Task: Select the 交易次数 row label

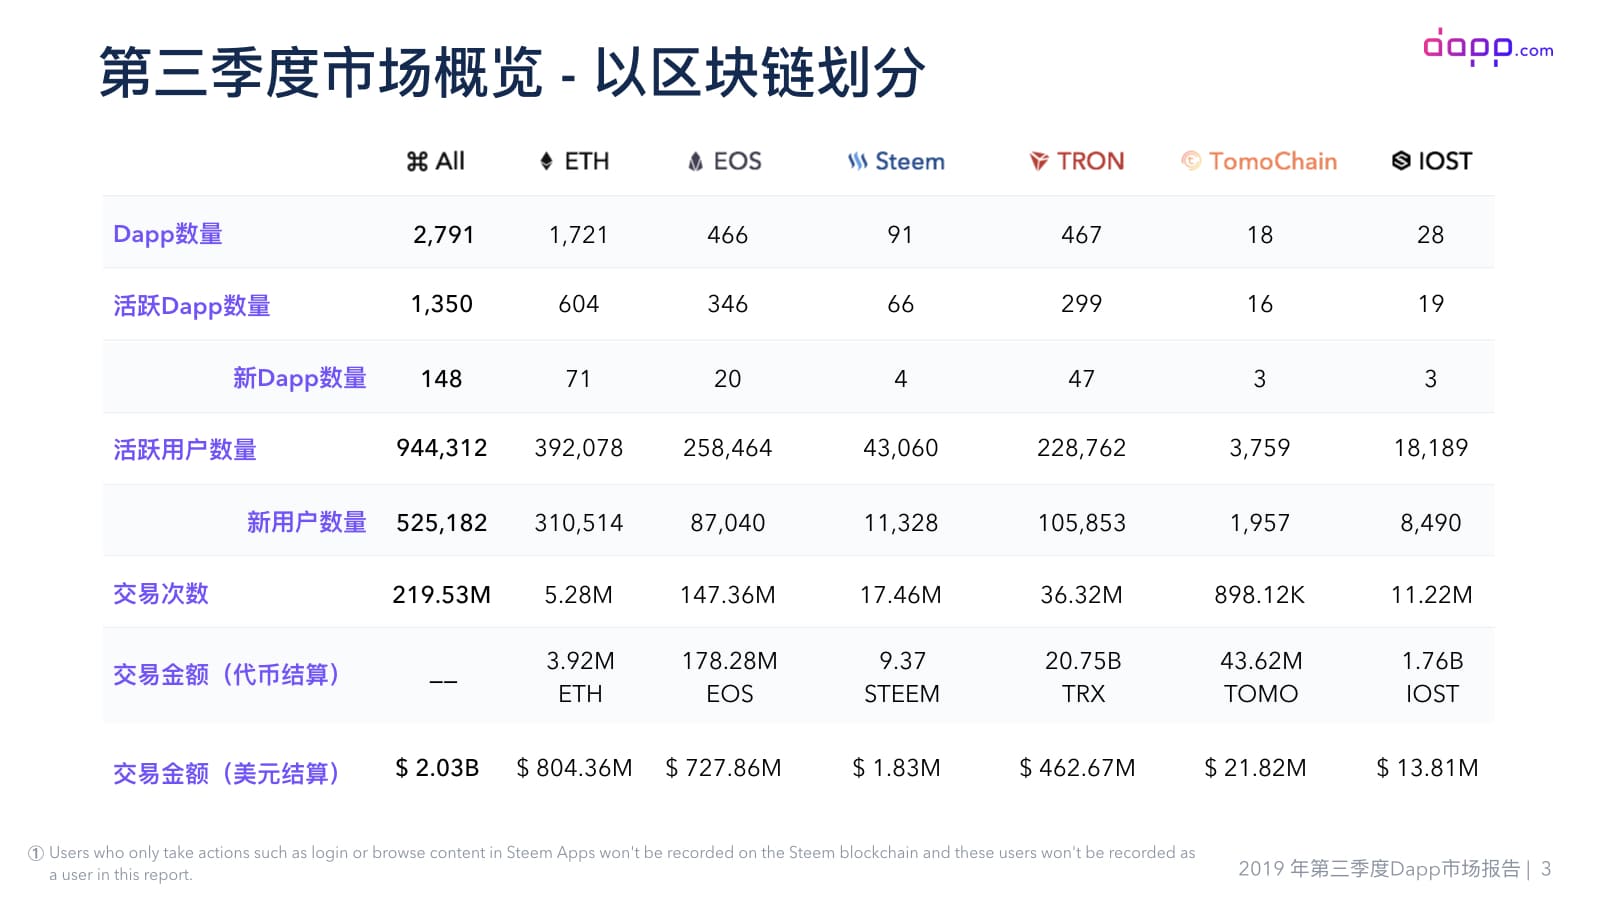Action: coord(161,594)
